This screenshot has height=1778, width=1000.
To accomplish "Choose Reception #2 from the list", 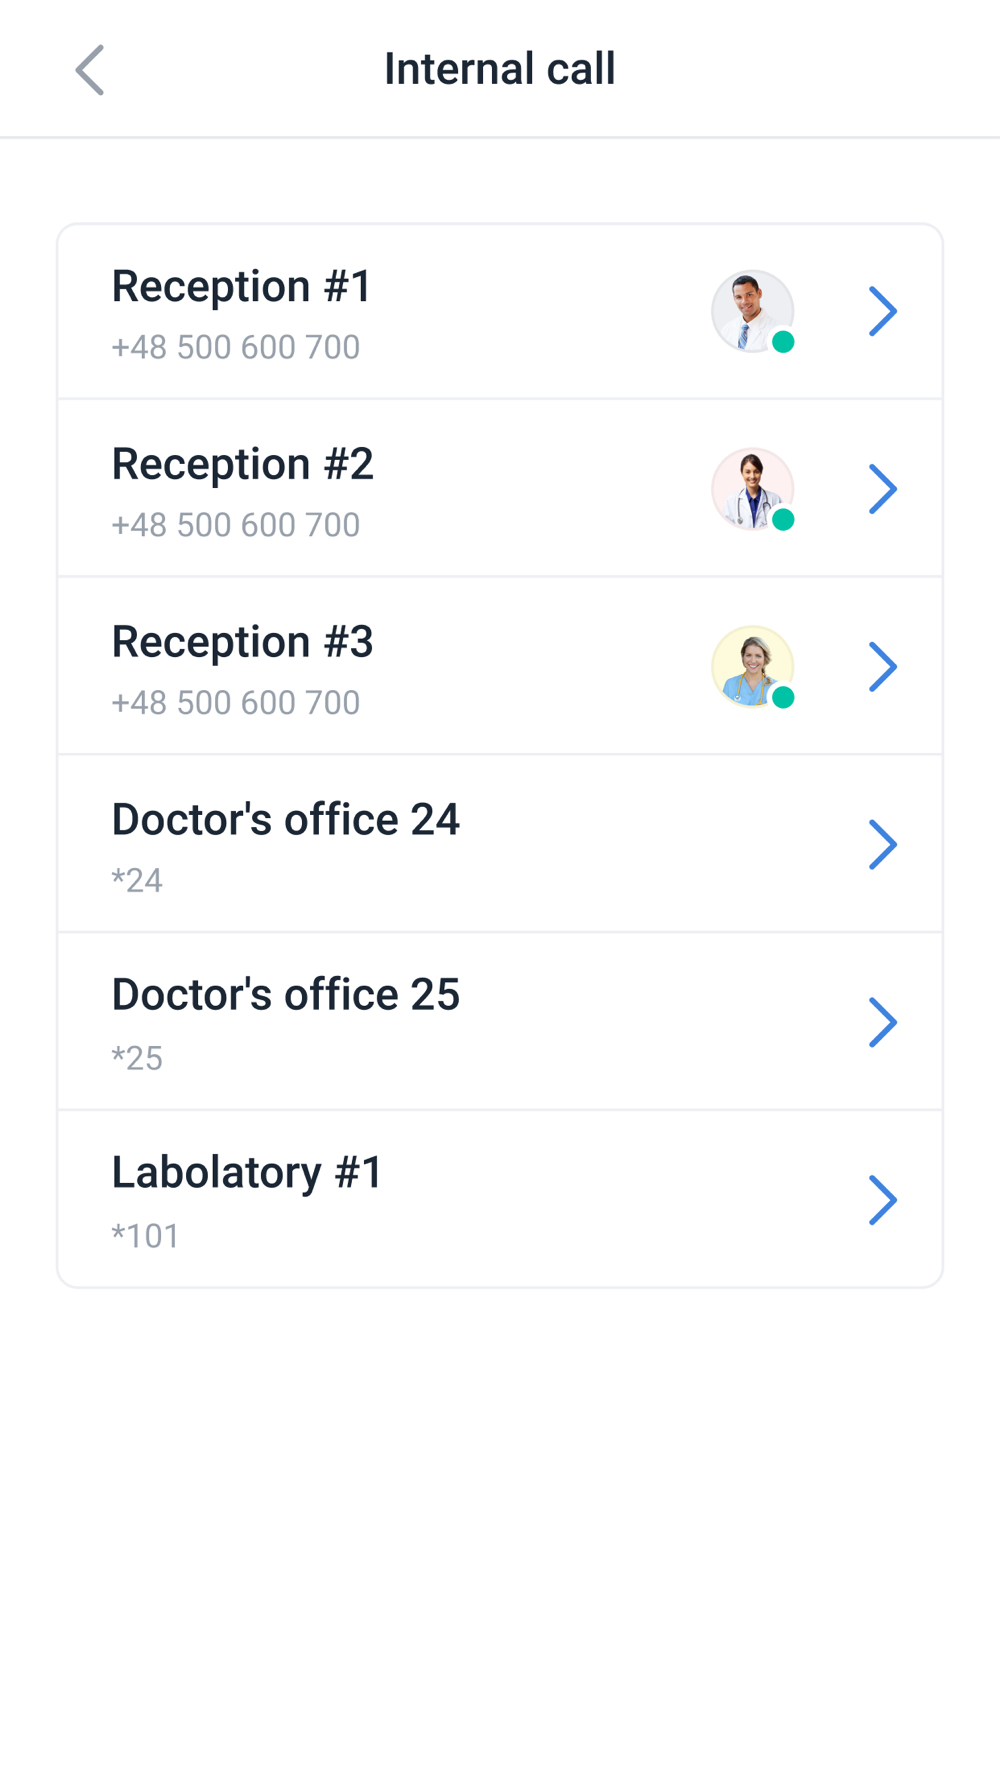I will [x=500, y=489].
